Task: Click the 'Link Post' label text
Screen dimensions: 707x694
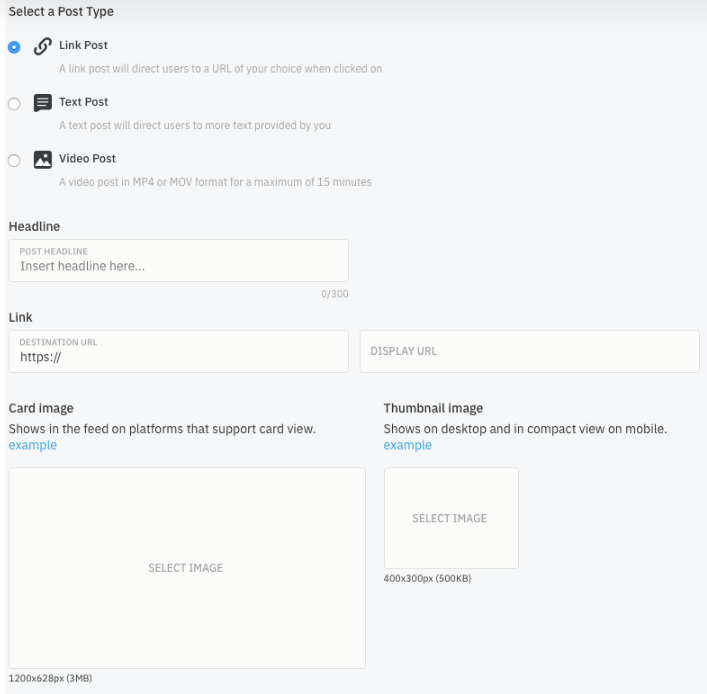Action: [83, 46]
